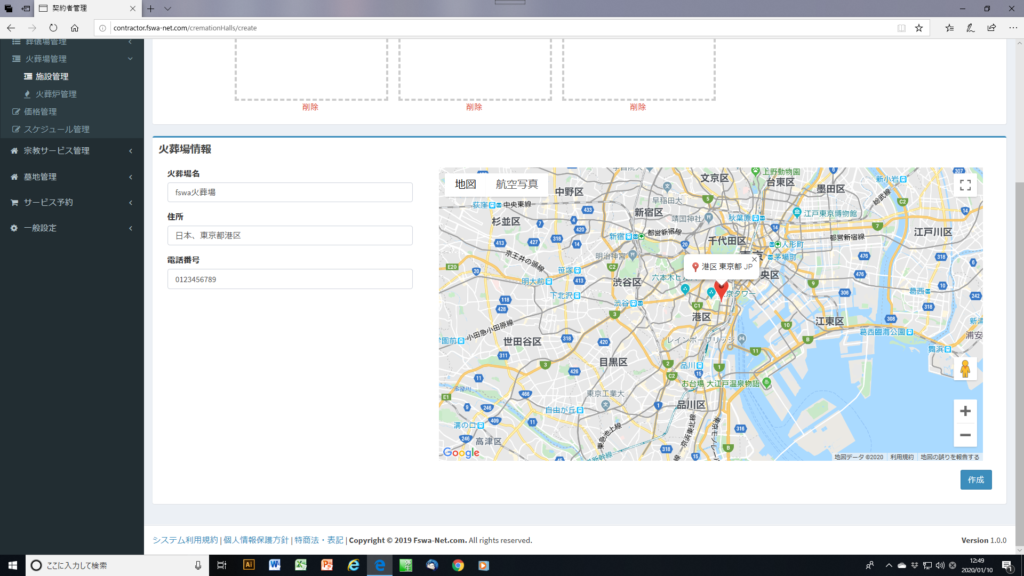The width and height of the screenshot is (1024, 576).
Task: Launch Word from the taskbar
Action: [274, 566]
